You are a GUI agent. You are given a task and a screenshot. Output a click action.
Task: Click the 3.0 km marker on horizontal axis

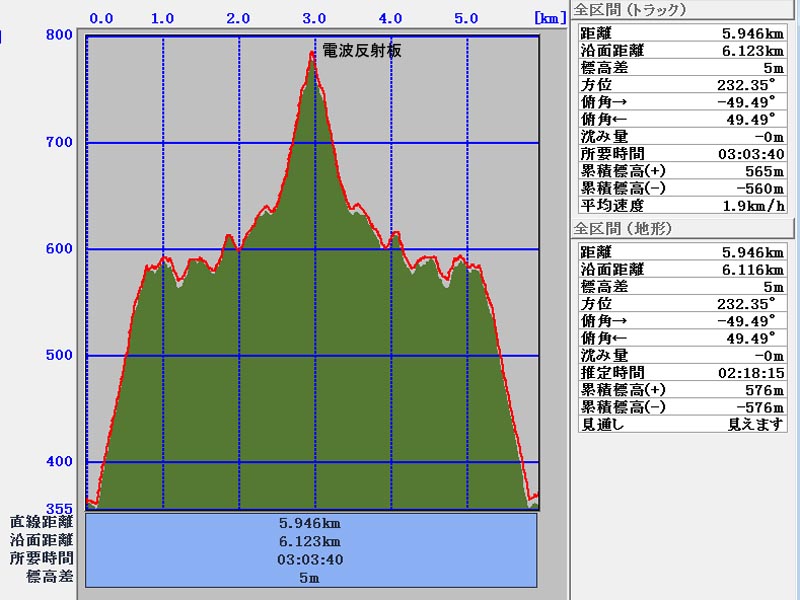314,18
